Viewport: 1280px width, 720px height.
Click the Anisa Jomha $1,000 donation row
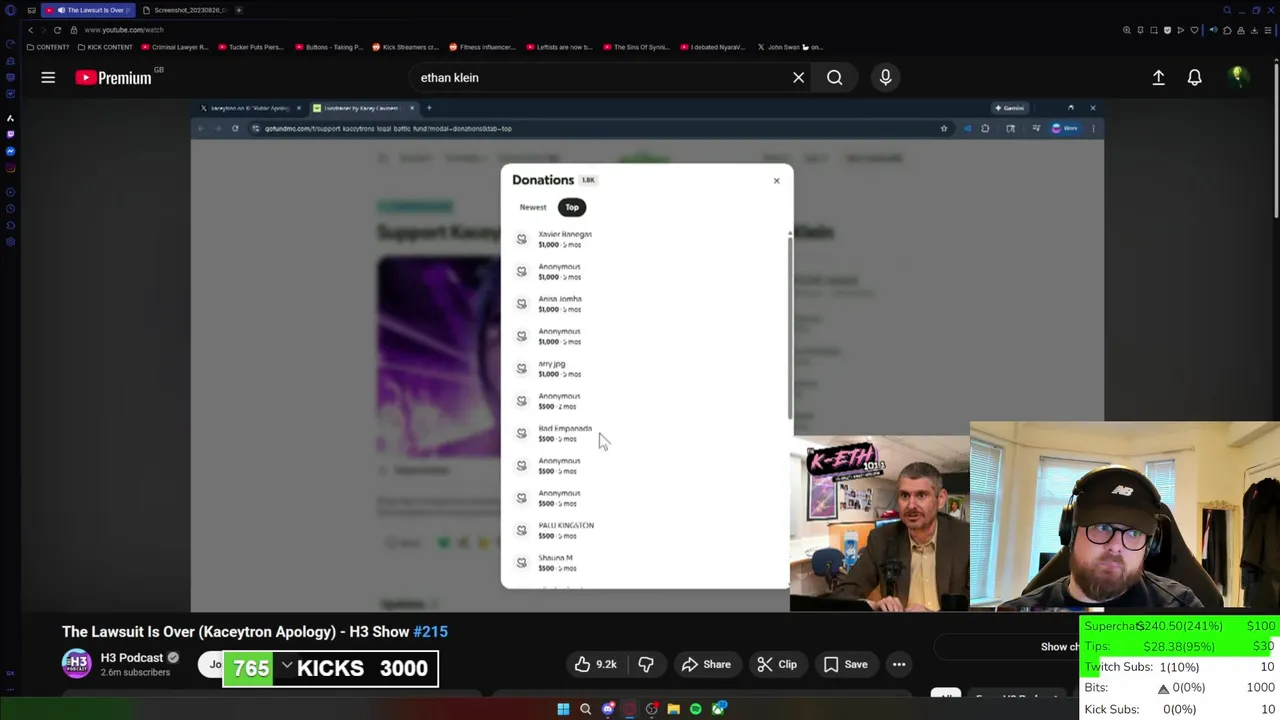(x=645, y=304)
